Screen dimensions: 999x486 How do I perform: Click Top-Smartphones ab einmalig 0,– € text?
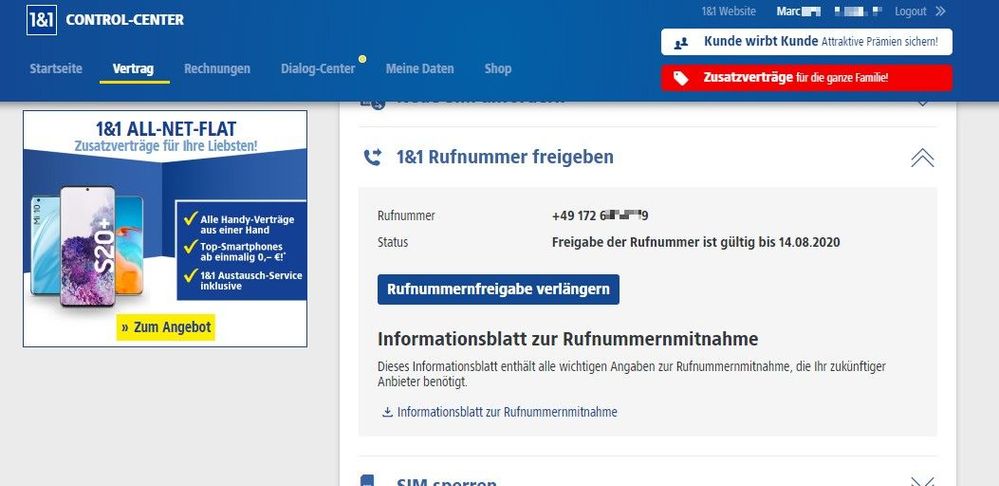(243, 252)
